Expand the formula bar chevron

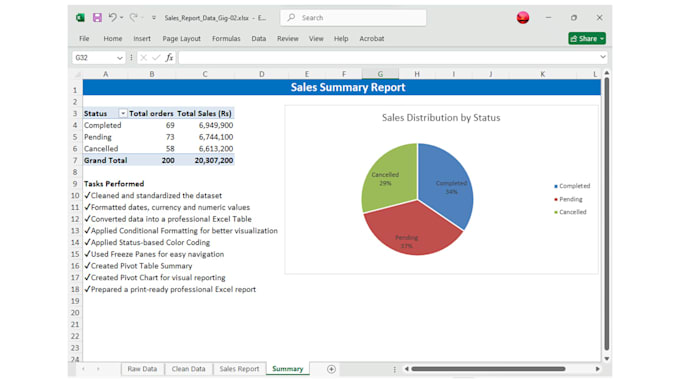click(x=602, y=57)
